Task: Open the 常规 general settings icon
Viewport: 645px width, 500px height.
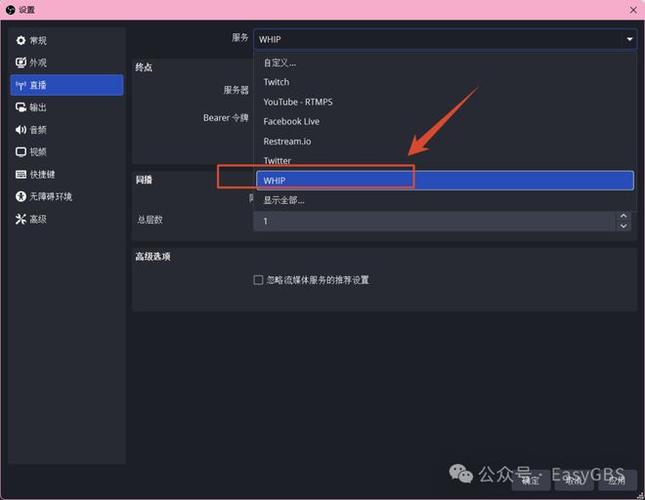Action: (x=21, y=40)
